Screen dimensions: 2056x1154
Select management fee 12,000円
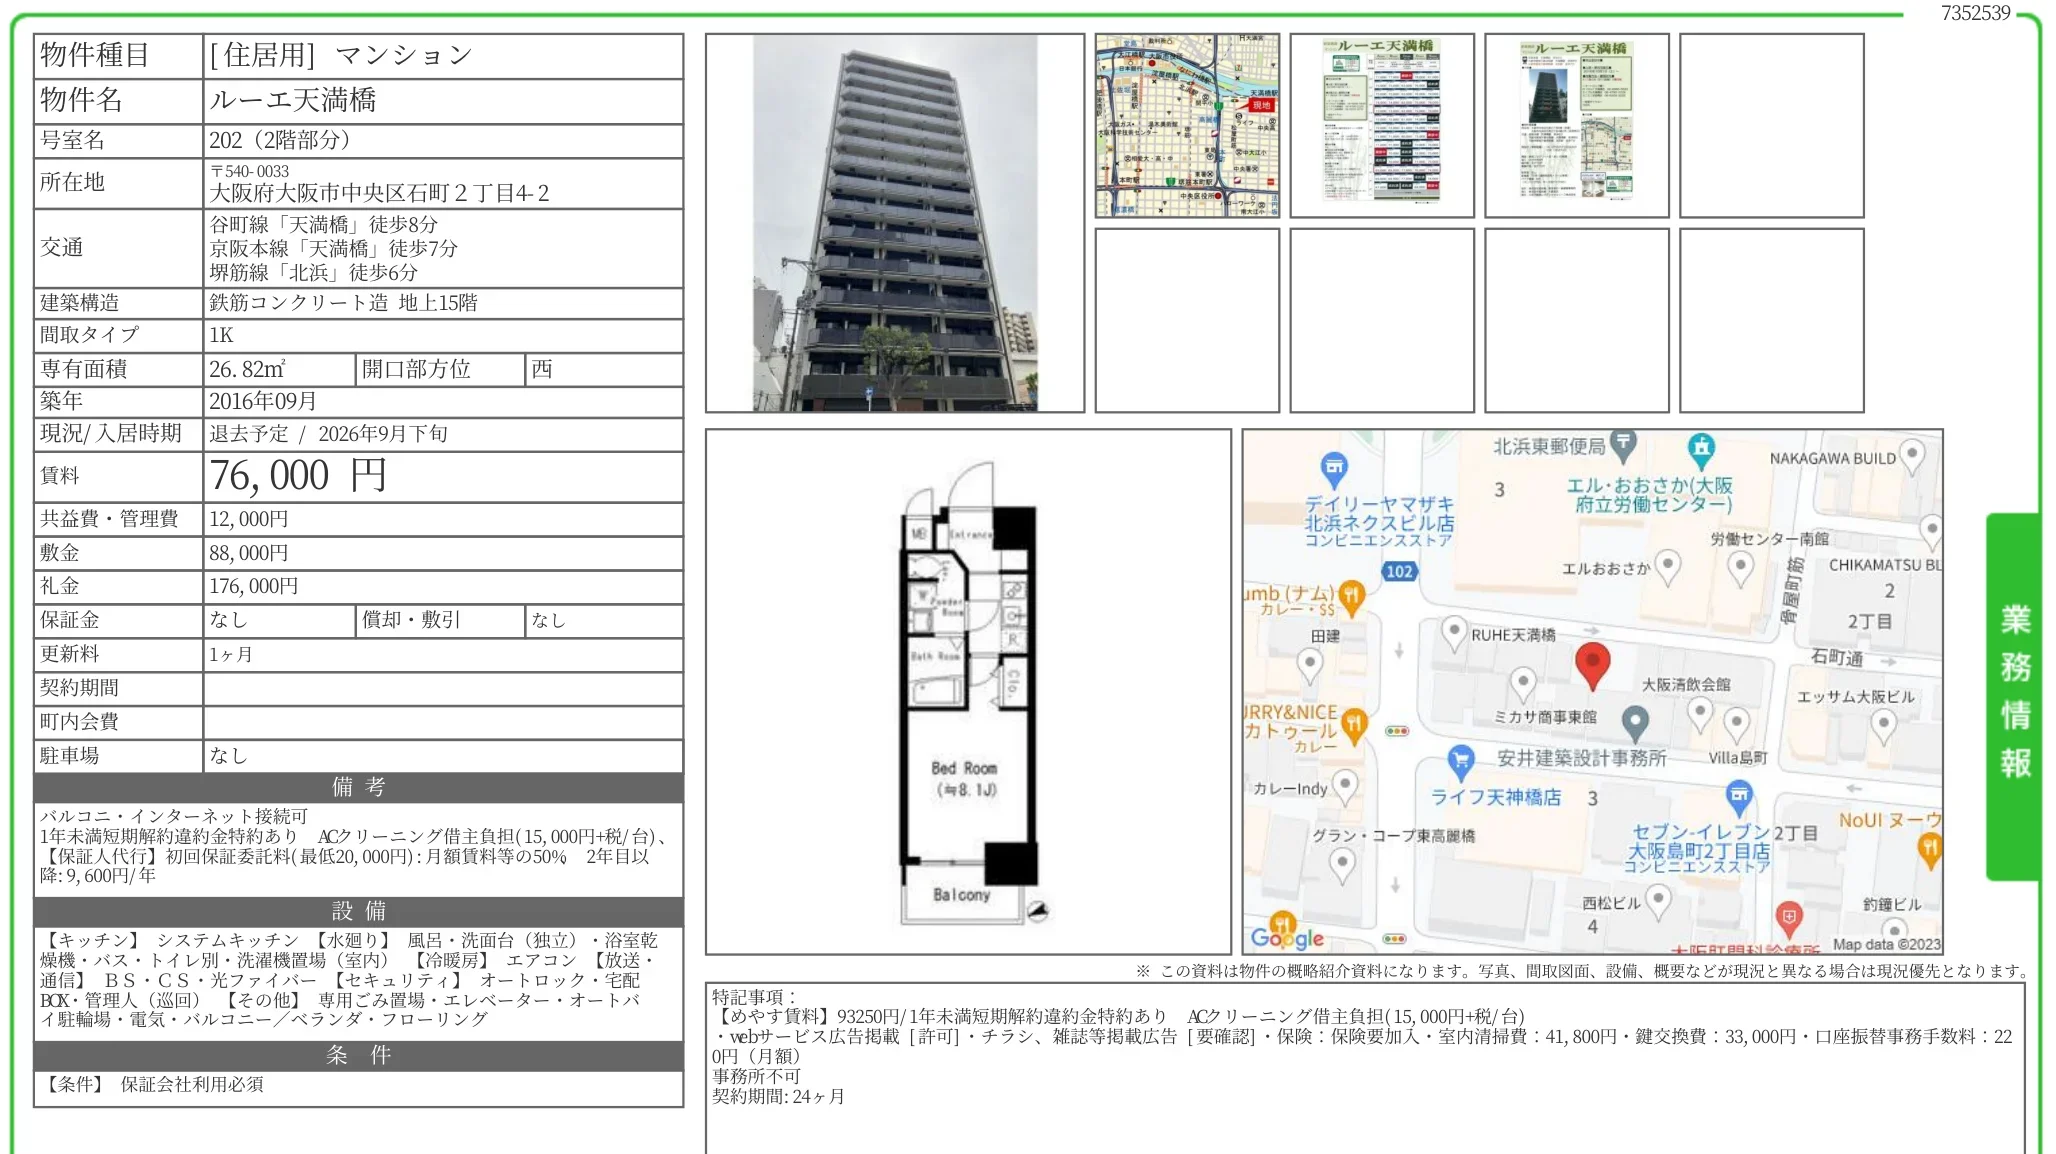point(249,519)
